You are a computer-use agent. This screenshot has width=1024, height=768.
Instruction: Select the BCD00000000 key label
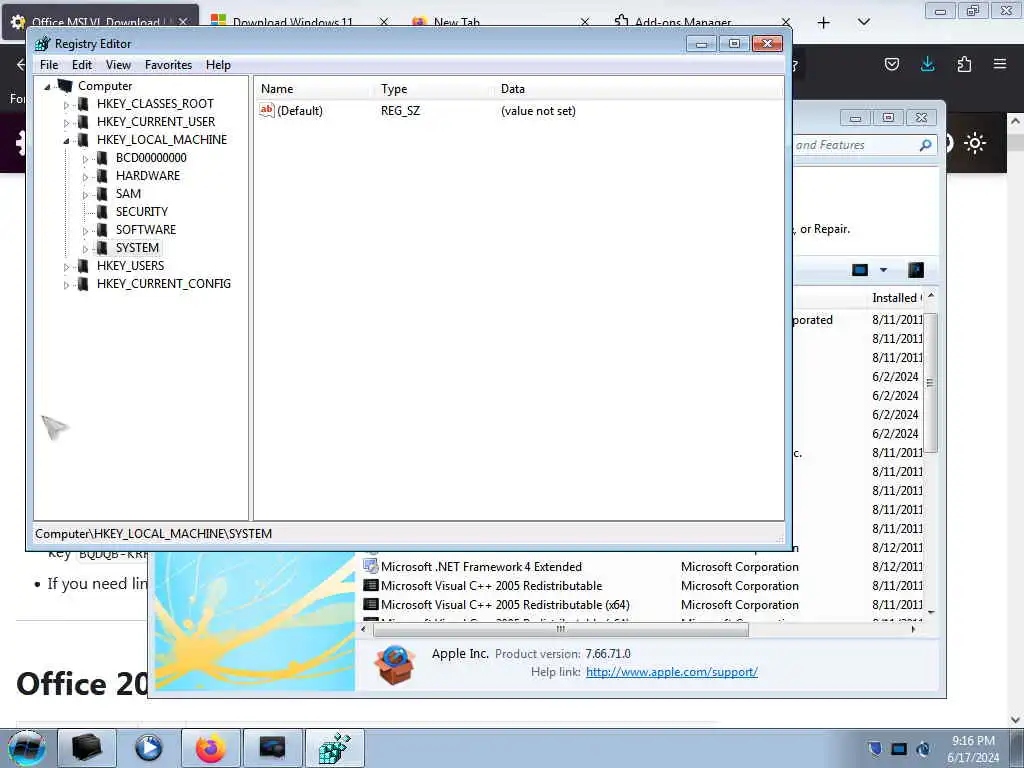(151, 158)
